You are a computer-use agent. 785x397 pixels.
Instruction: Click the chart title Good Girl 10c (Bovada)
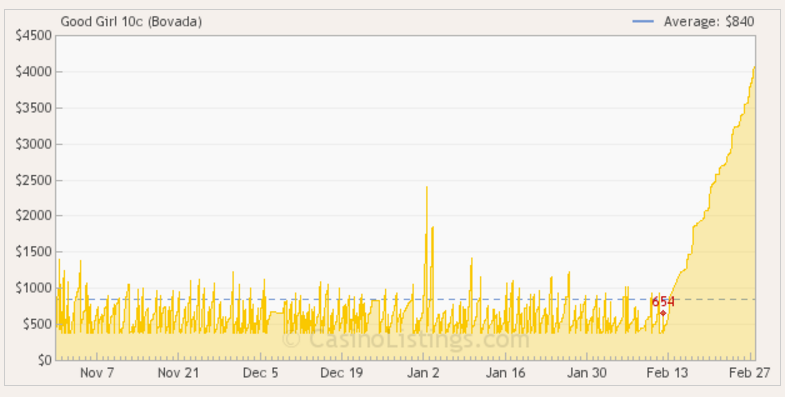pos(131,22)
